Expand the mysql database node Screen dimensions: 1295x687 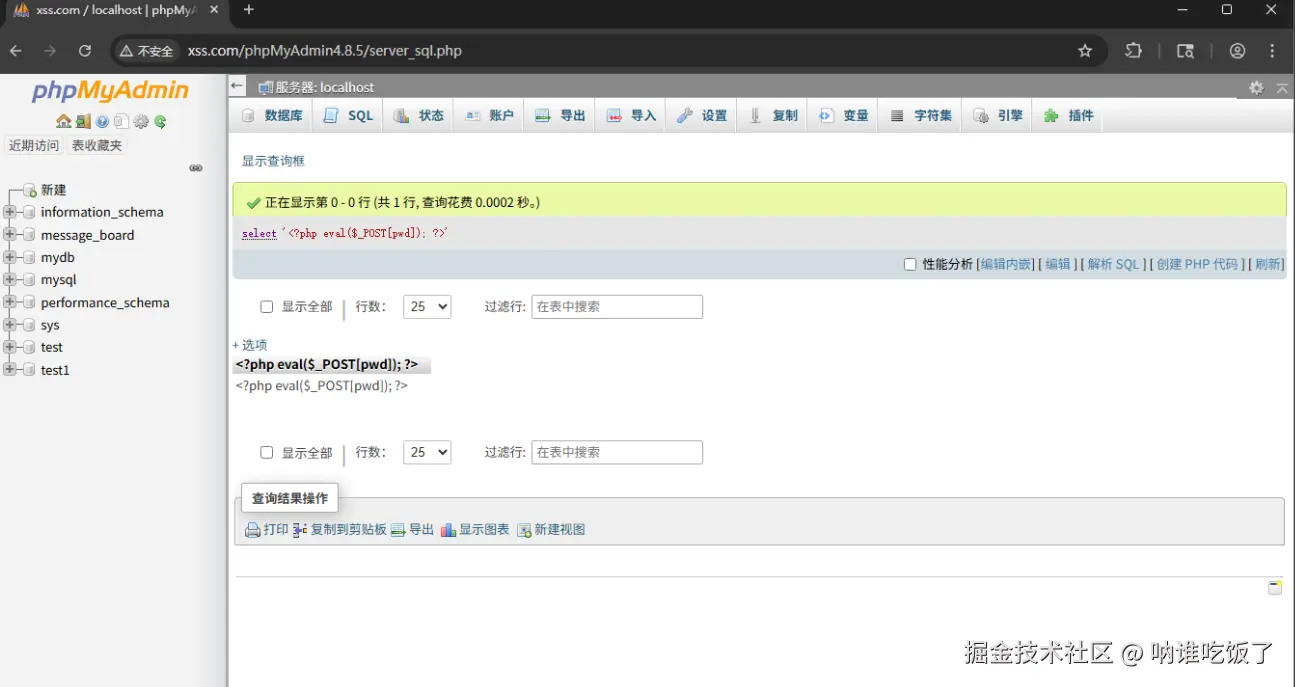pos(10,280)
